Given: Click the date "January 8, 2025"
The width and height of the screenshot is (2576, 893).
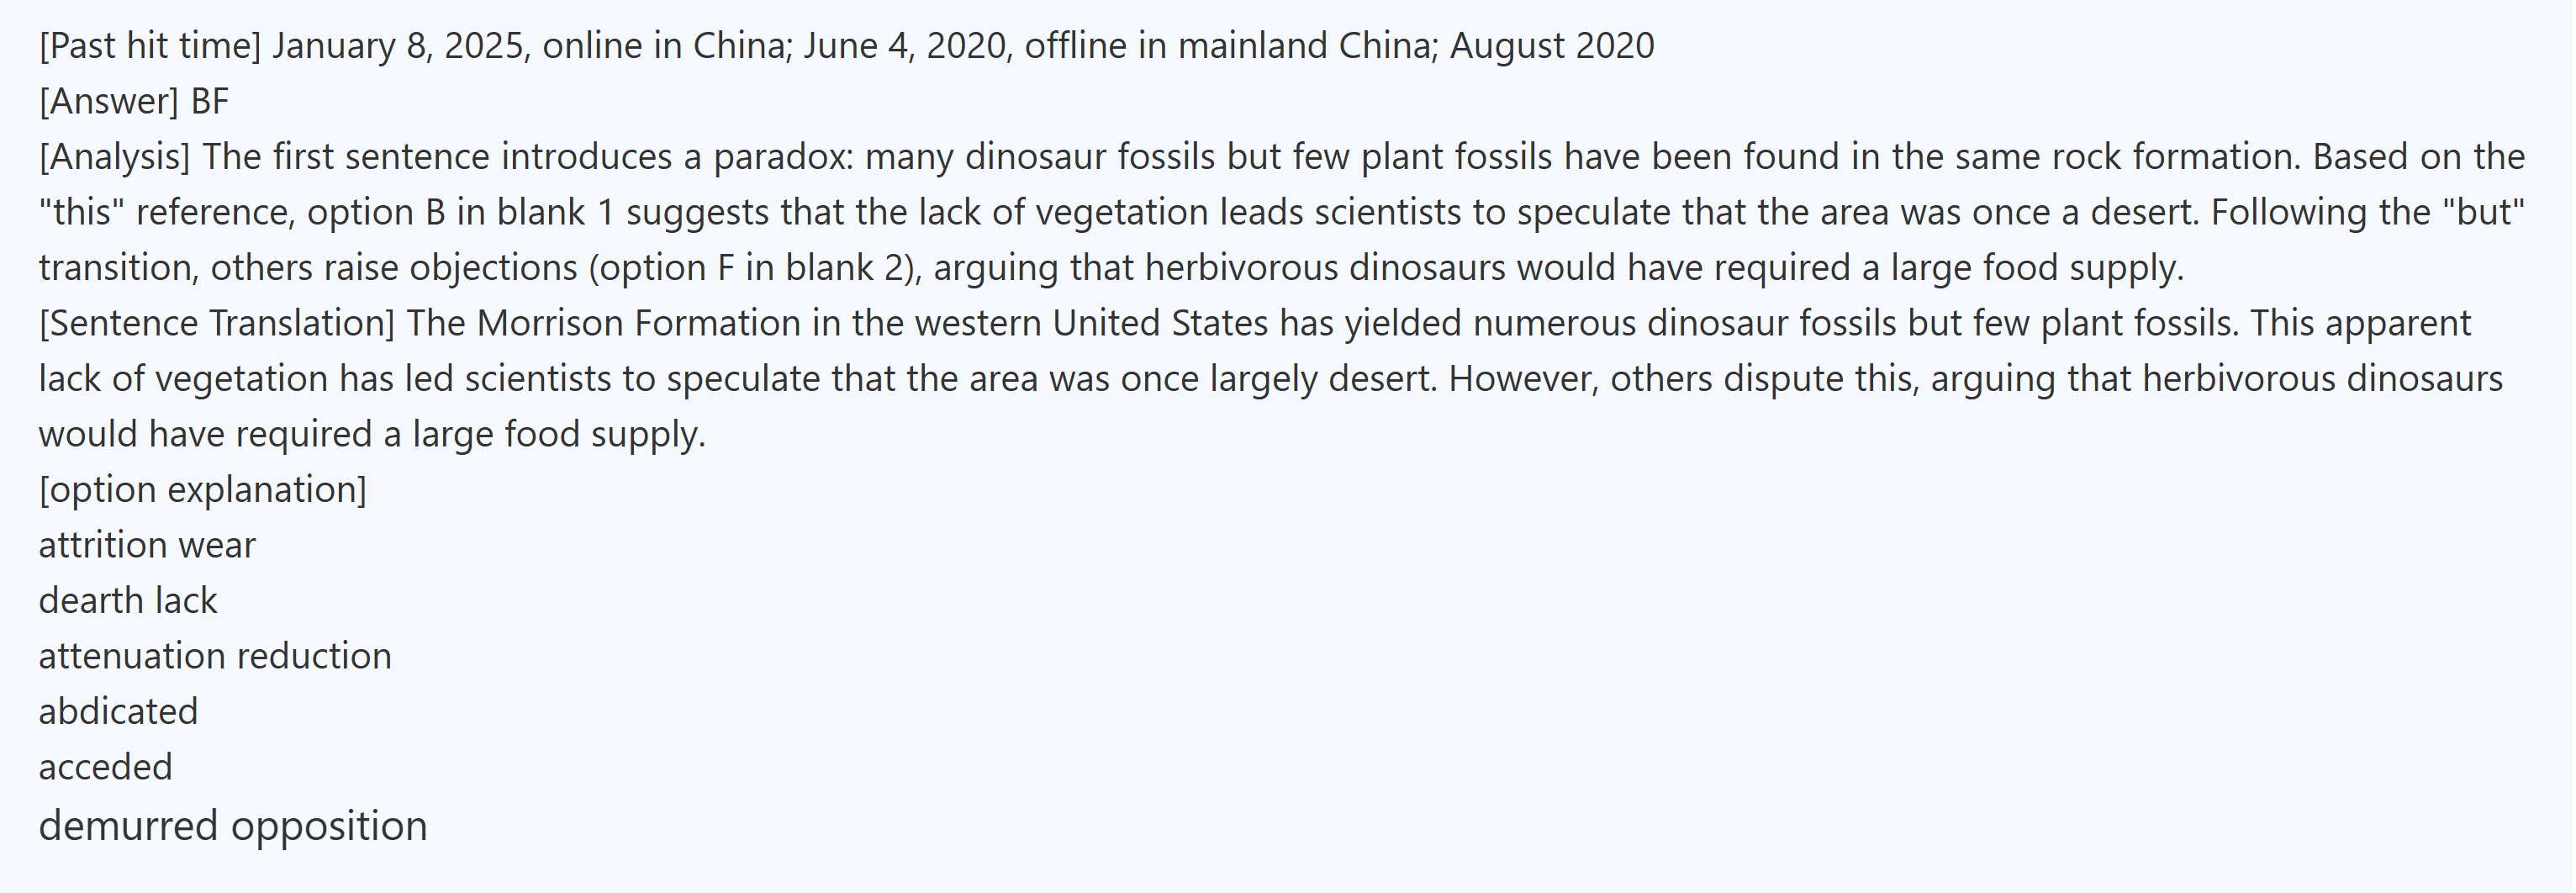Looking at the screenshot, I should point(398,46).
